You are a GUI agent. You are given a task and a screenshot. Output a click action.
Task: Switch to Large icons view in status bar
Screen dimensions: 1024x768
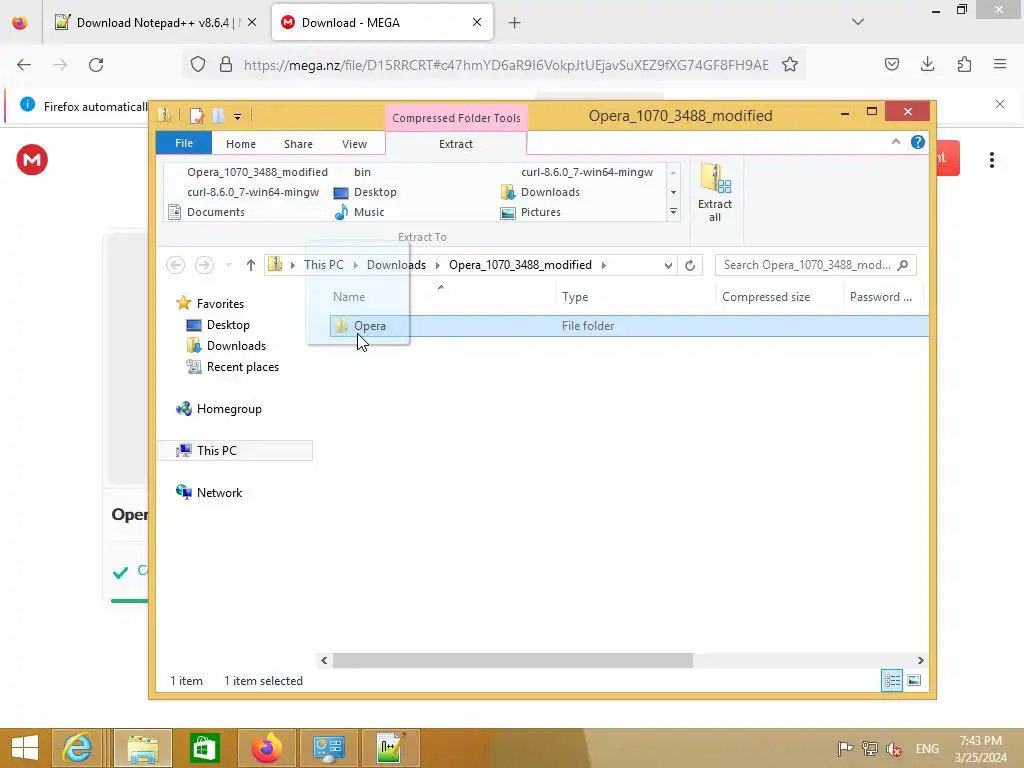[914, 680]
